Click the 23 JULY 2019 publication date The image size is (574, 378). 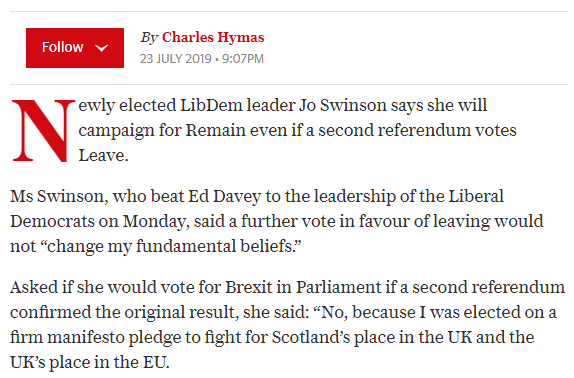176,59
